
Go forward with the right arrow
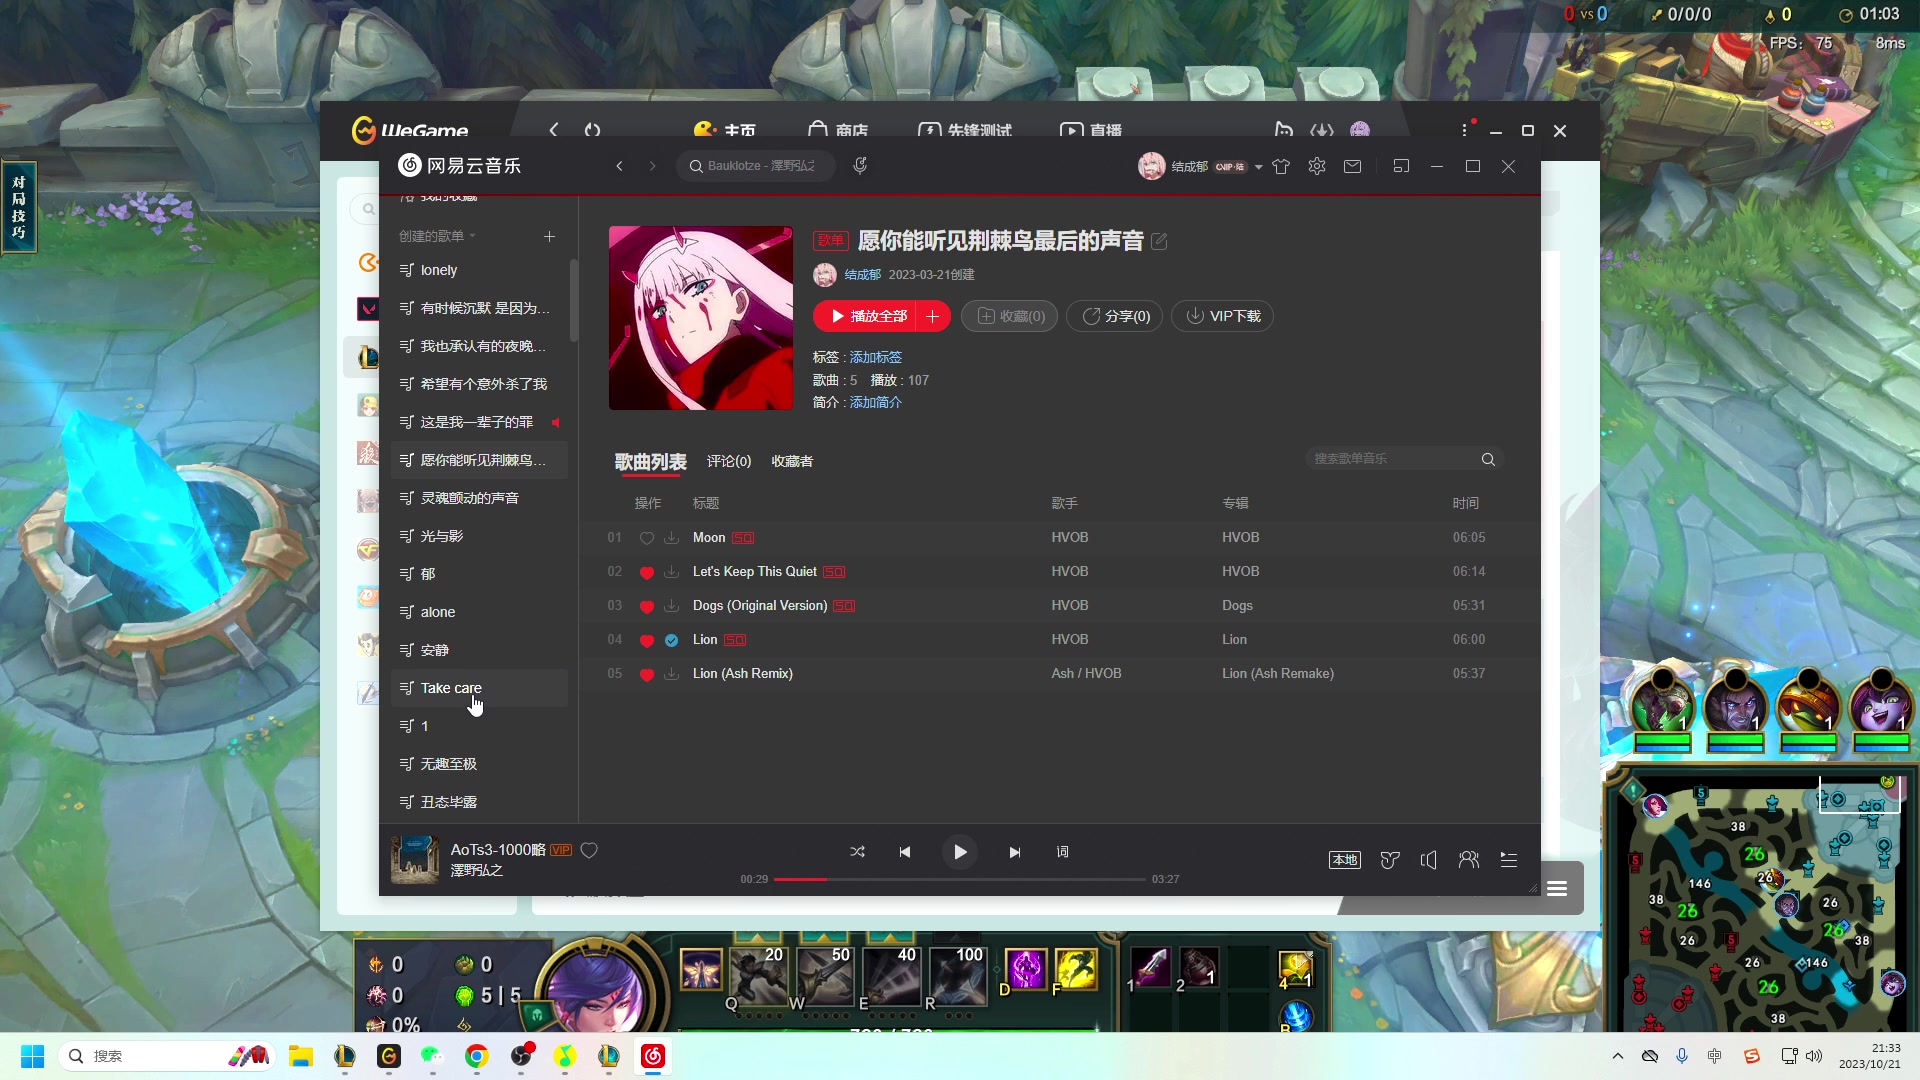[x=653, y=166]
